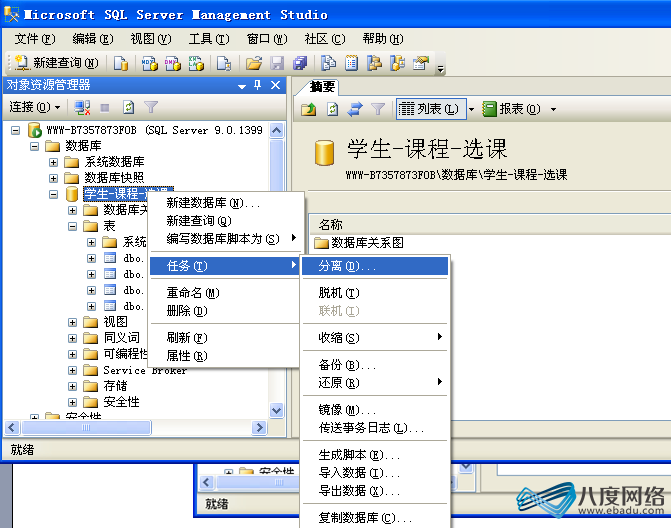
Task: Select 新建查询 in context menu
Action: coord(225,220)
